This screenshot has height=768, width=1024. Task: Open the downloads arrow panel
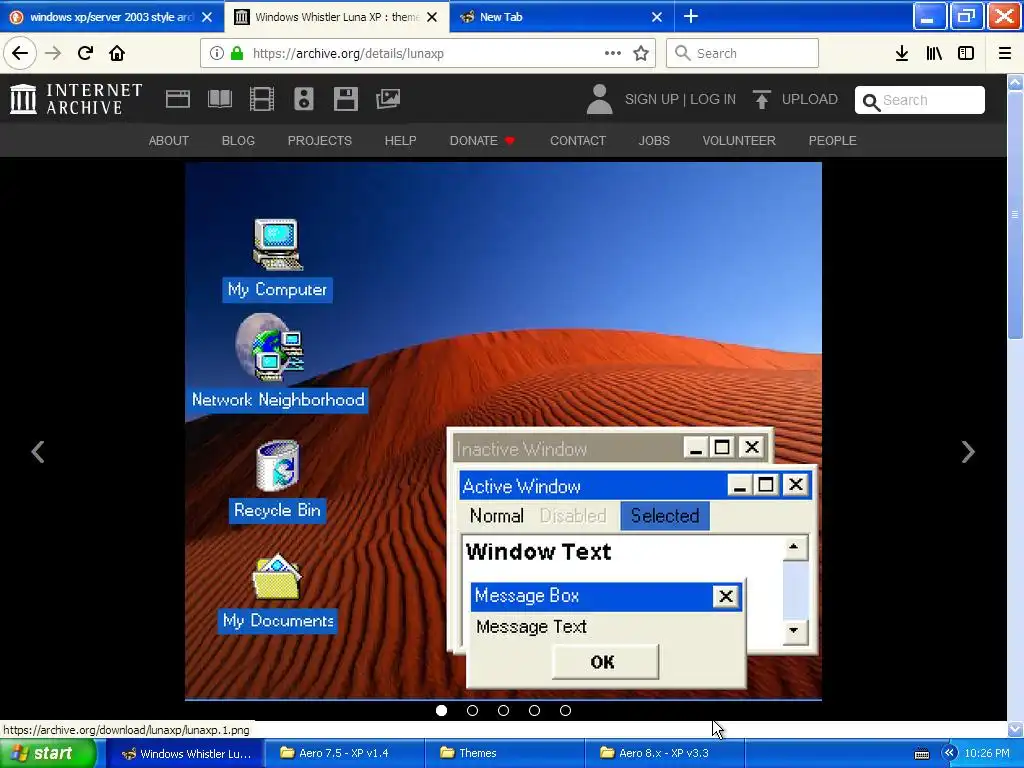[902, 53]
